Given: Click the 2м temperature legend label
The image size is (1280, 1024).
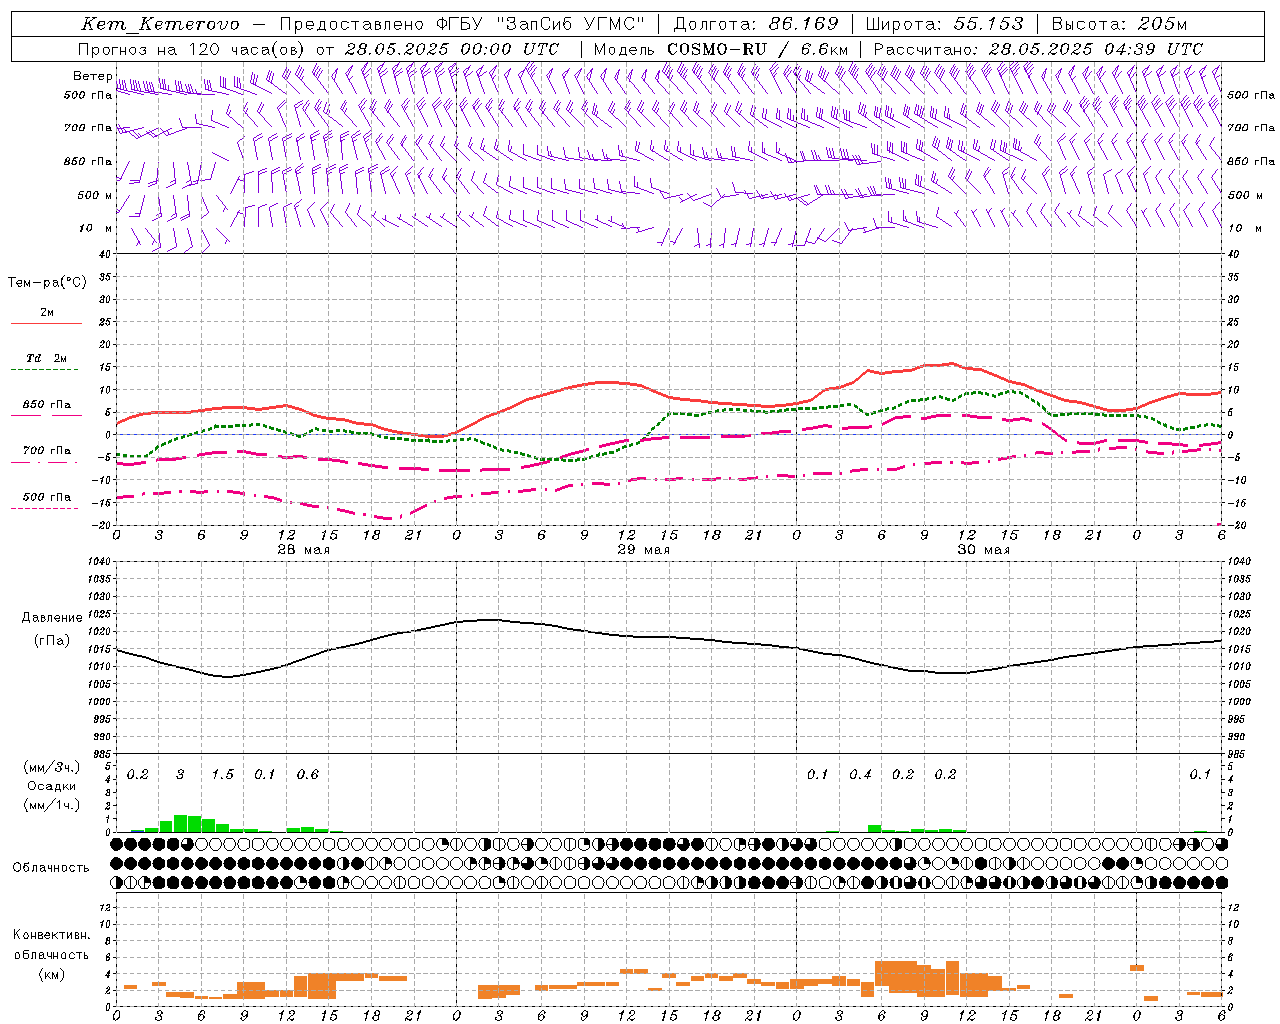Looking at the screenshot, I should tap(46, 313).
